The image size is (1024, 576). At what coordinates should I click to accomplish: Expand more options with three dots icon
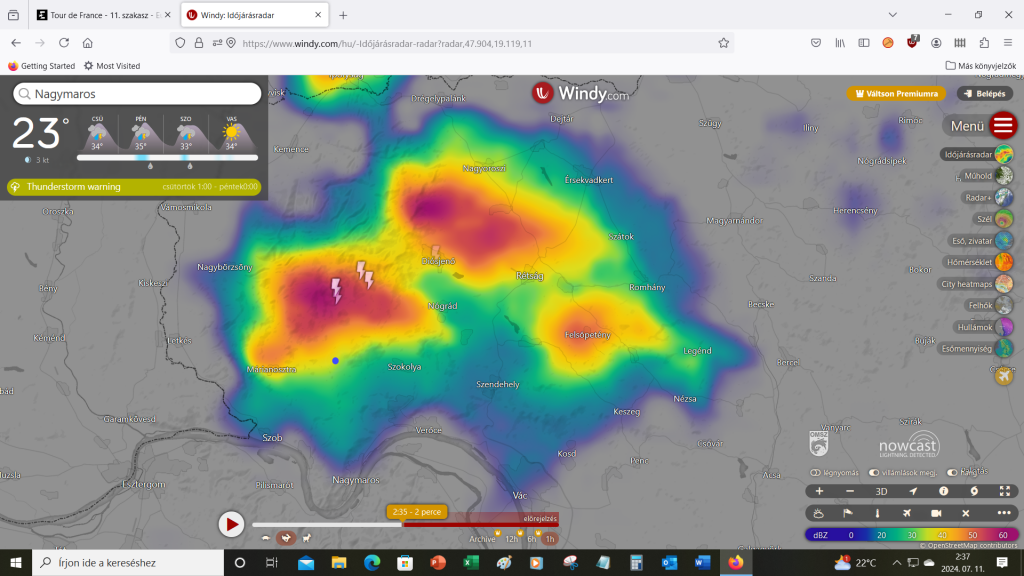click(x=1004, y=513)
